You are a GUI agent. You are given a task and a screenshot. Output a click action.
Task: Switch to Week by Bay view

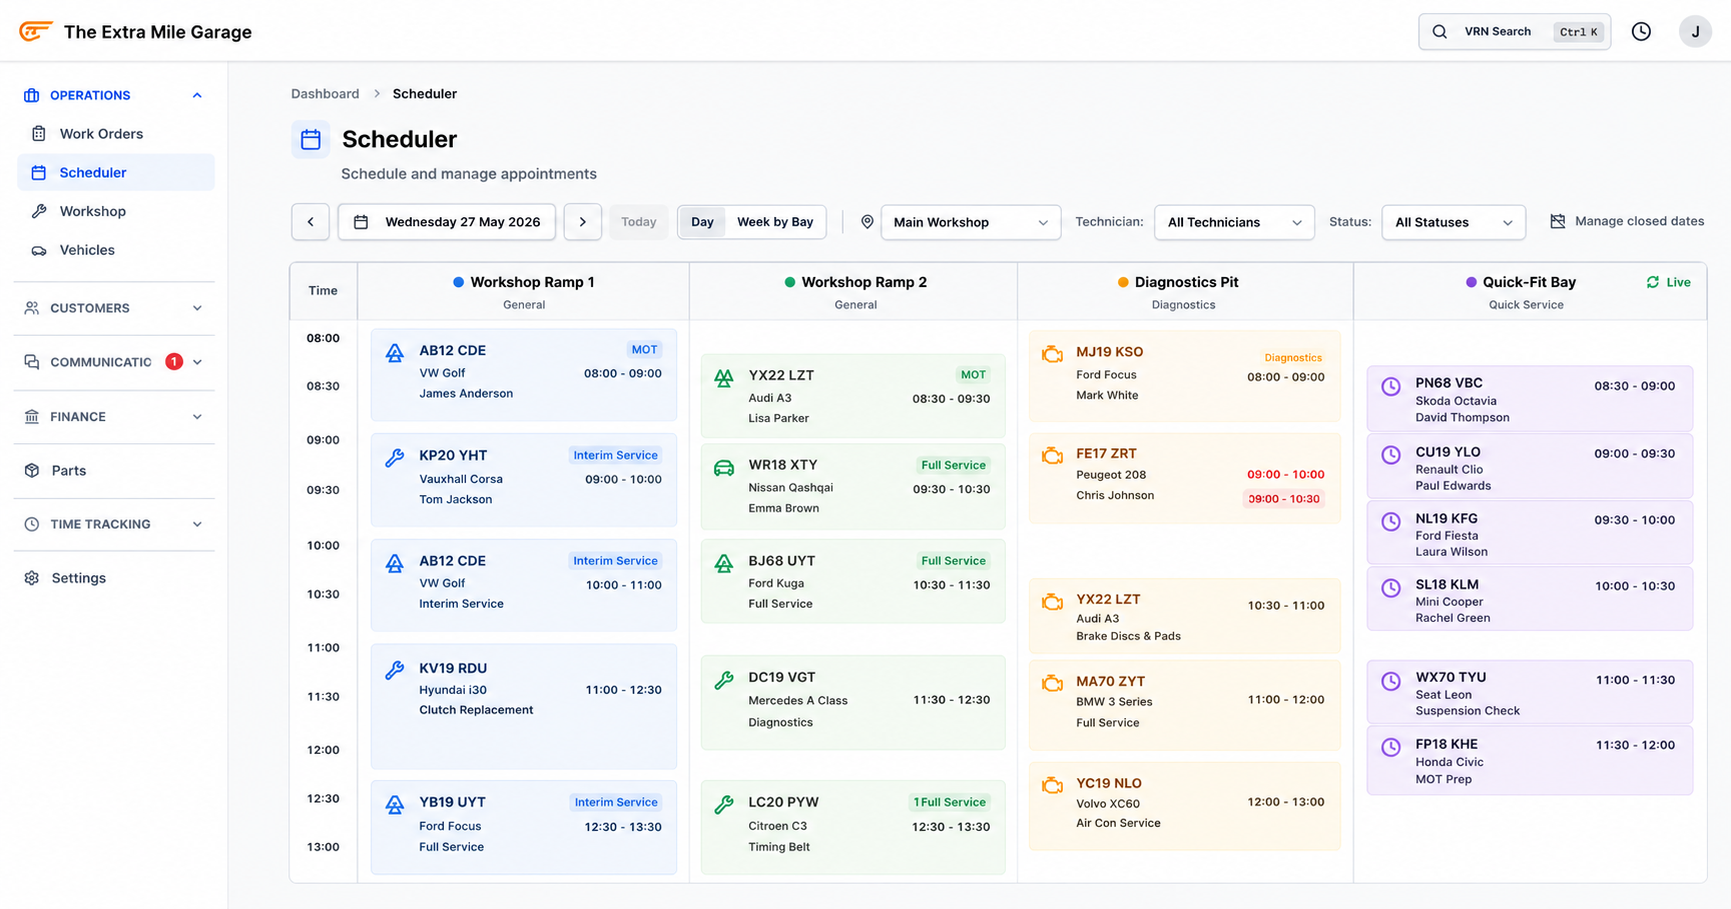(775, 222)
